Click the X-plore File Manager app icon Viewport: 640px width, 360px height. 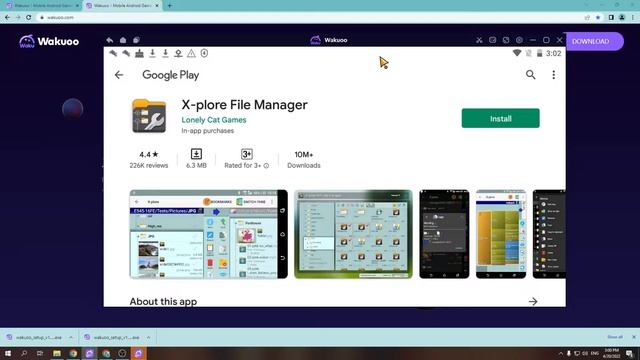tap(149, 116)
